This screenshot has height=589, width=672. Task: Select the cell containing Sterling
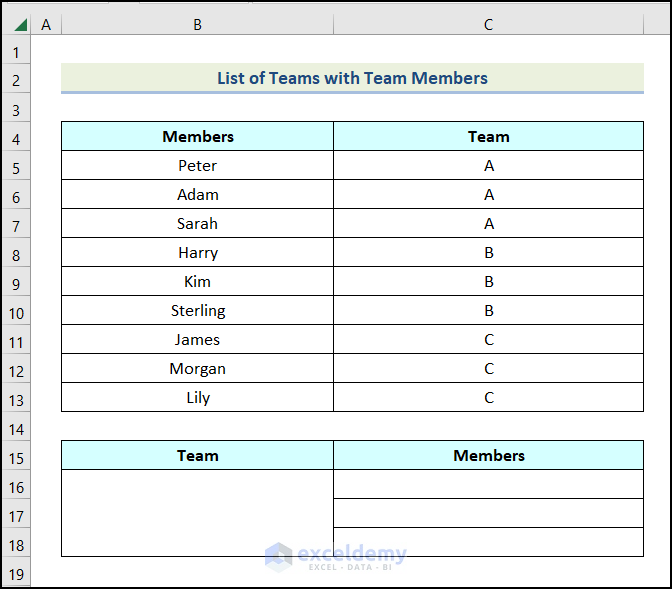coord(198,311)
